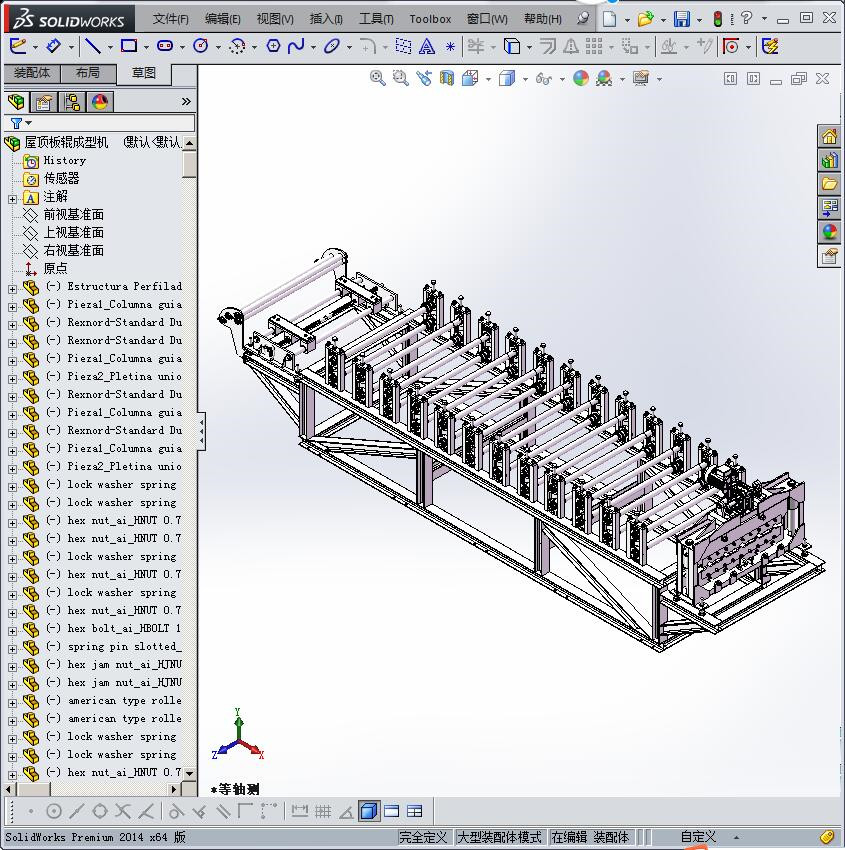Expand the manager tabs chevron
This screenshot has width=845, height=850.
(186, 101)
